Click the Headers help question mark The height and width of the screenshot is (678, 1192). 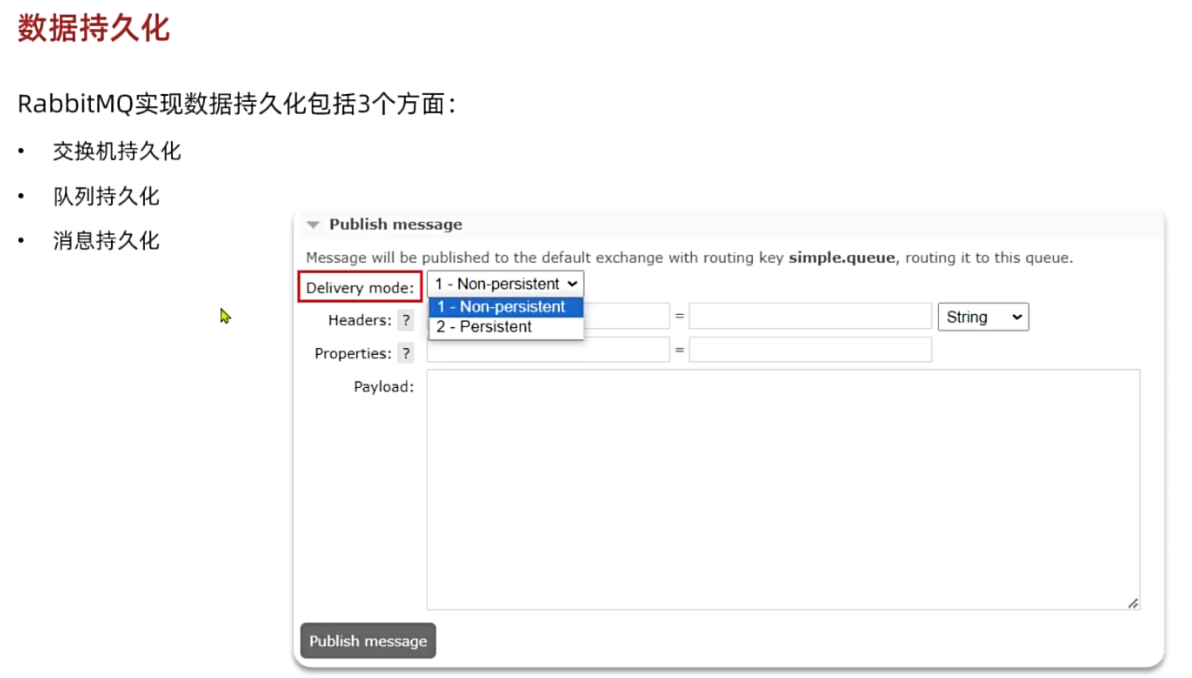point(406,321)
